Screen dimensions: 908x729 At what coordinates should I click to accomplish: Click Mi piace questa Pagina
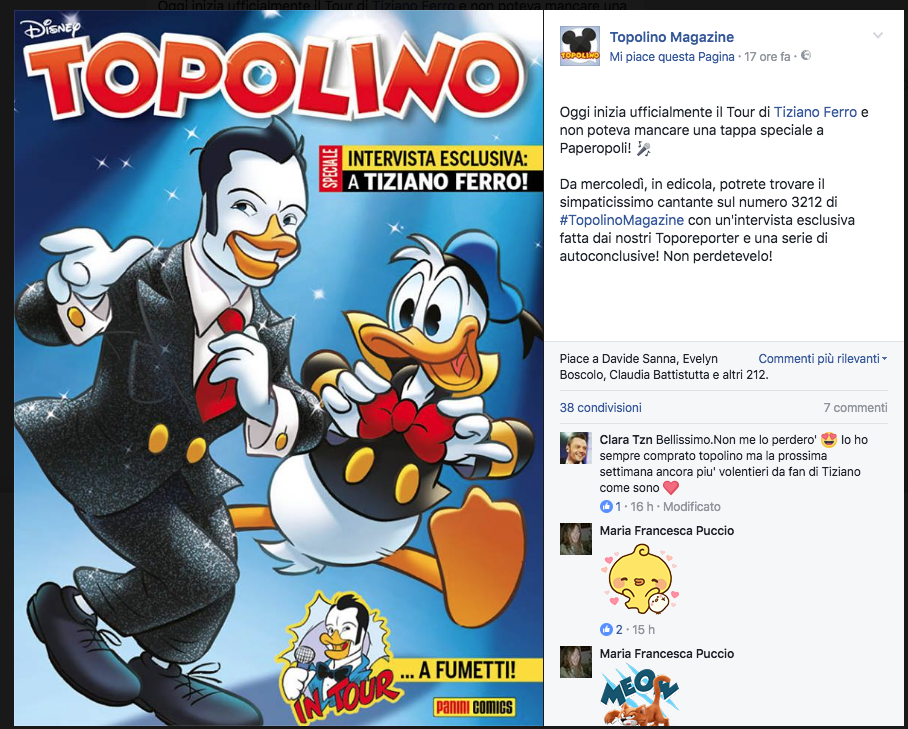click(672, 57)
